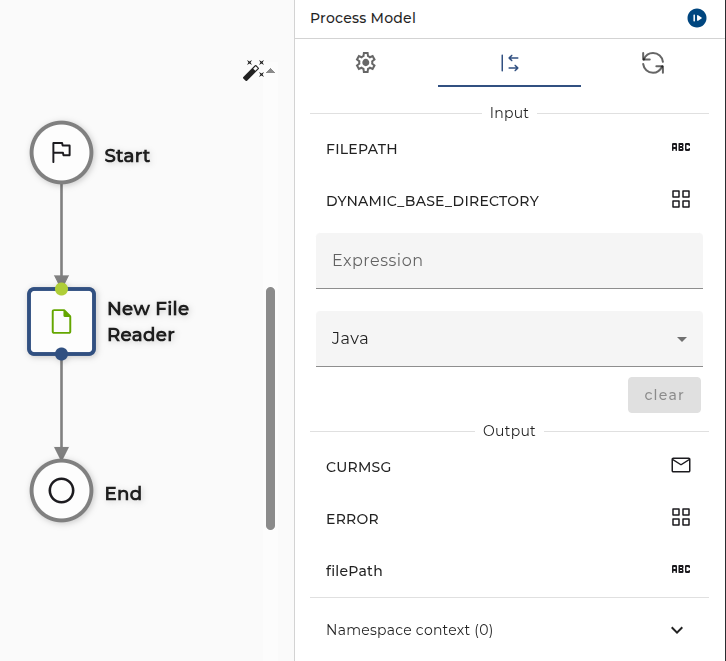Focus the Expression input field
Image resolution: width=726 pixels, height=661 pixels.
coord(509,261)
